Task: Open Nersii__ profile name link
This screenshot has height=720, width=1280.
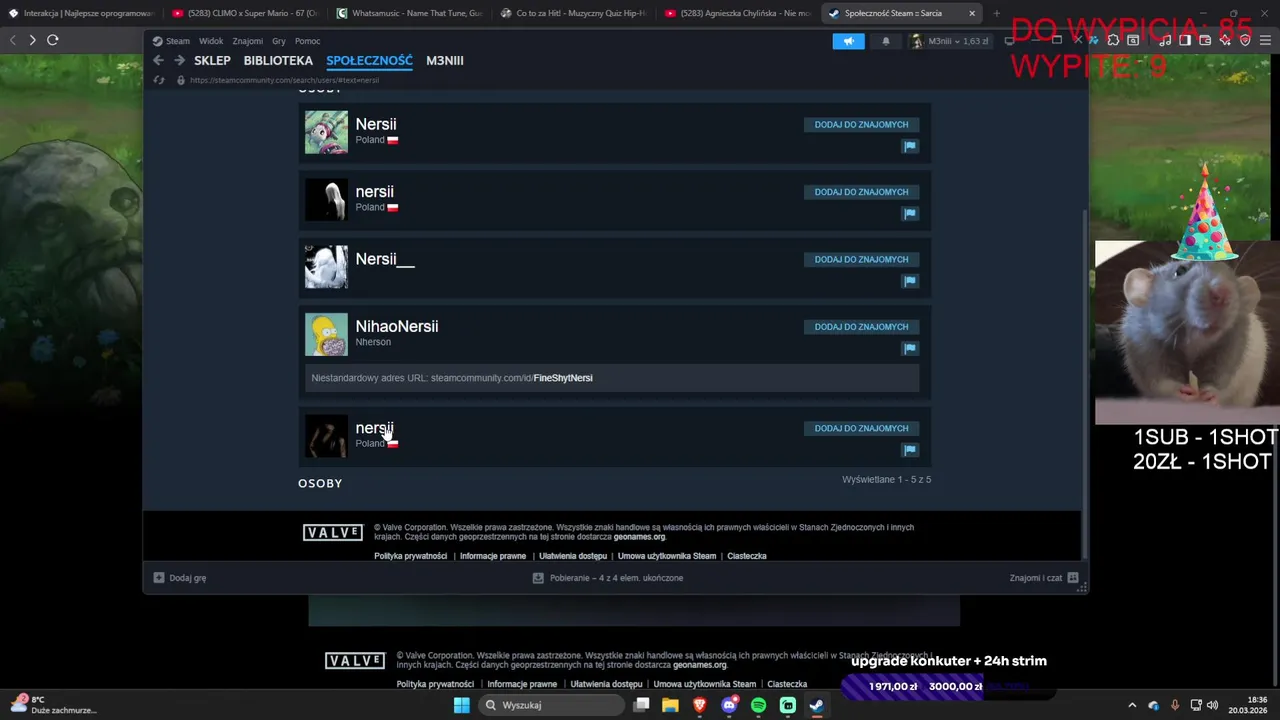Action: pos(385,259)
